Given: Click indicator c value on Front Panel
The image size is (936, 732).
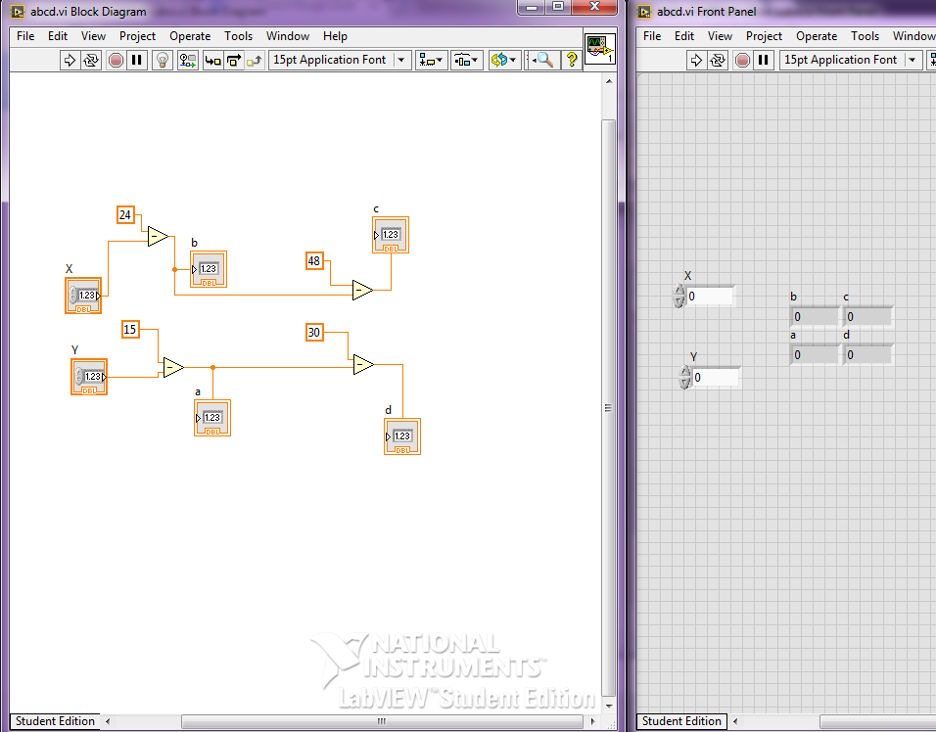Looking at the screenshot, I should pyautogui.click(x=868, y=316).
